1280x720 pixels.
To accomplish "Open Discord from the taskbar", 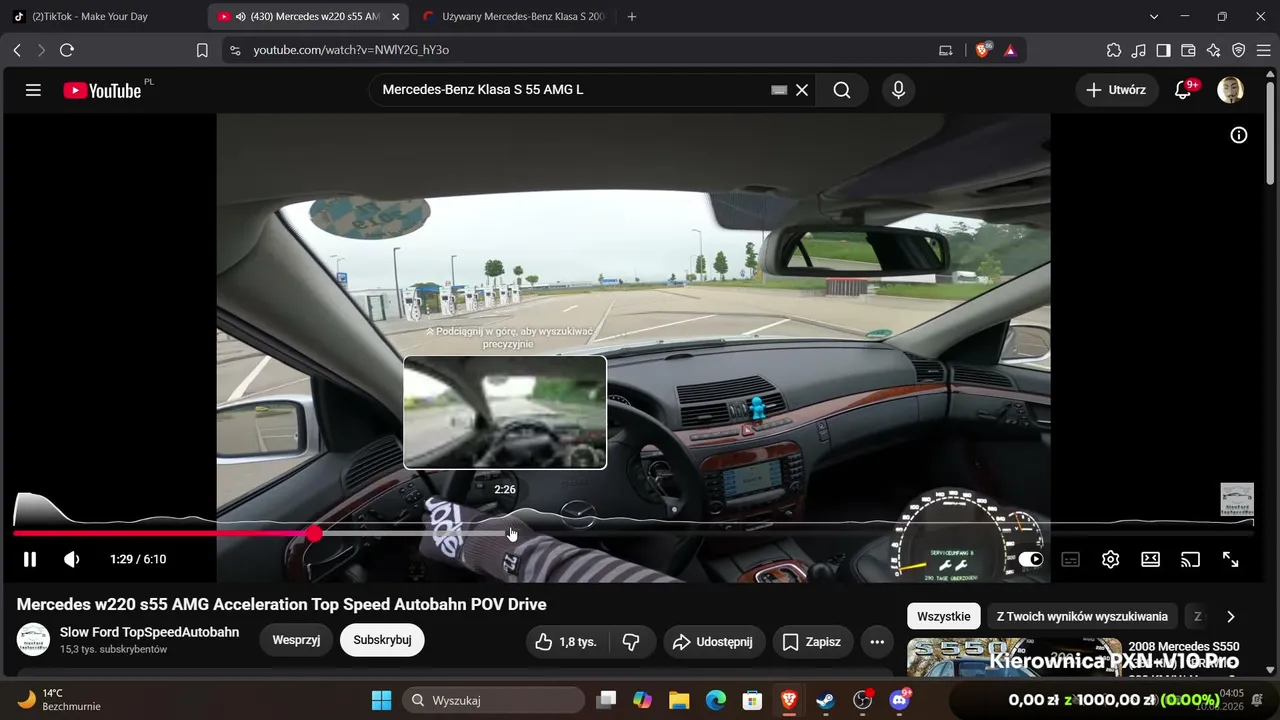I will (899, 700).
